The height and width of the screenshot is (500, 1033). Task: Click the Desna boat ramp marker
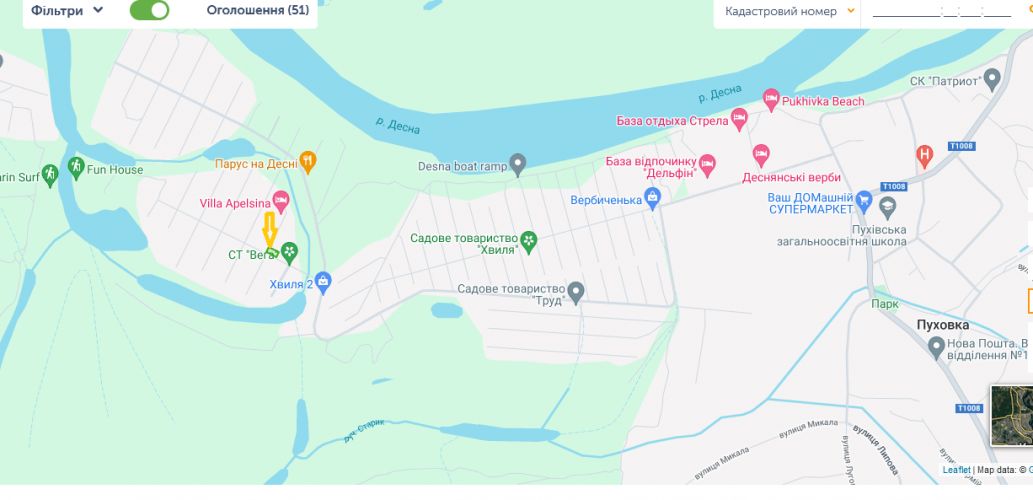(x=518, y=165)
